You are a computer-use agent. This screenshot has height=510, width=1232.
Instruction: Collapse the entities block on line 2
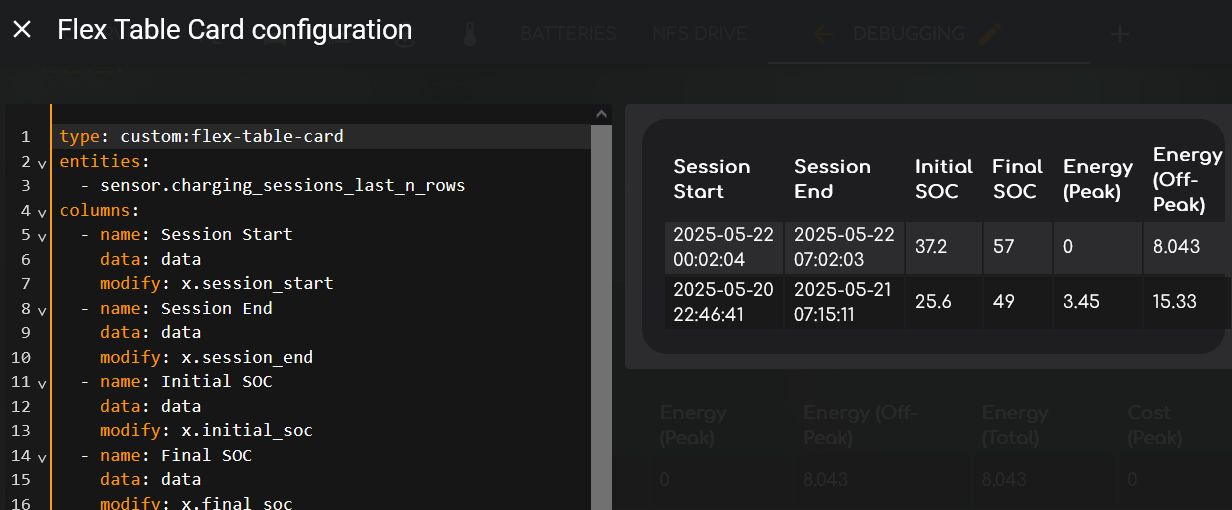(42, 162)
